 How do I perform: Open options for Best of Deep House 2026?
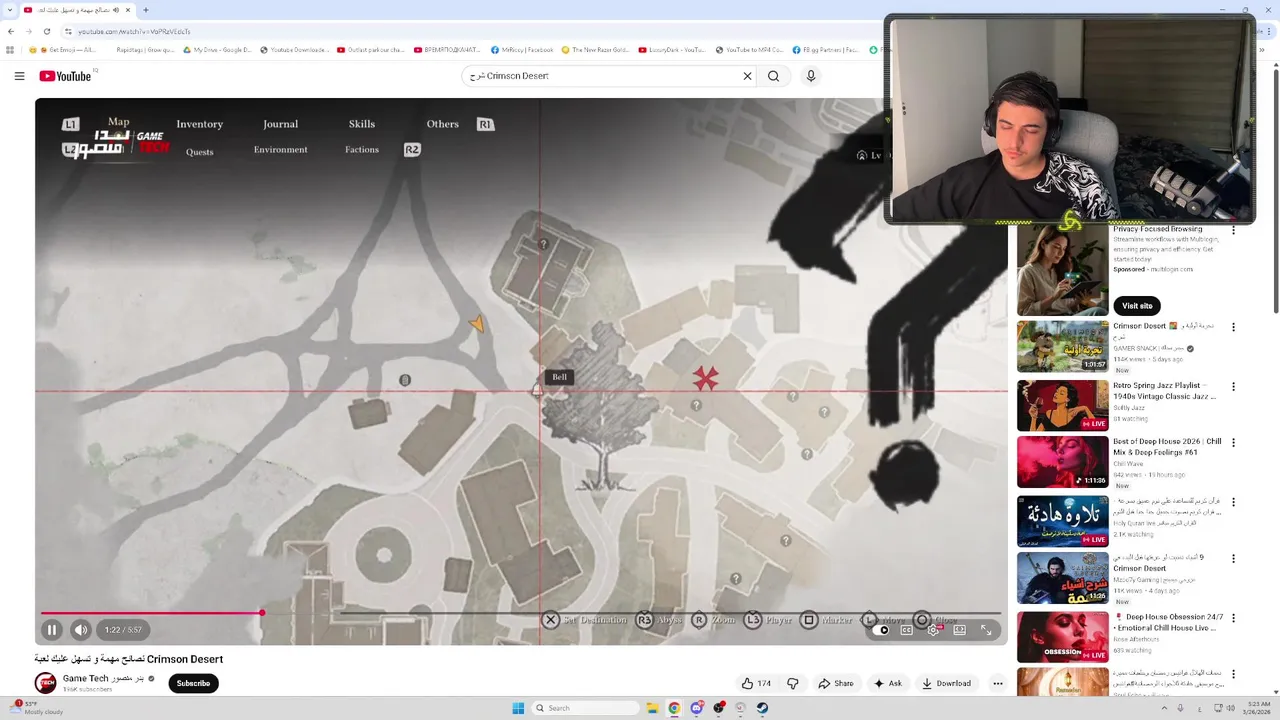pos(1233,442)
